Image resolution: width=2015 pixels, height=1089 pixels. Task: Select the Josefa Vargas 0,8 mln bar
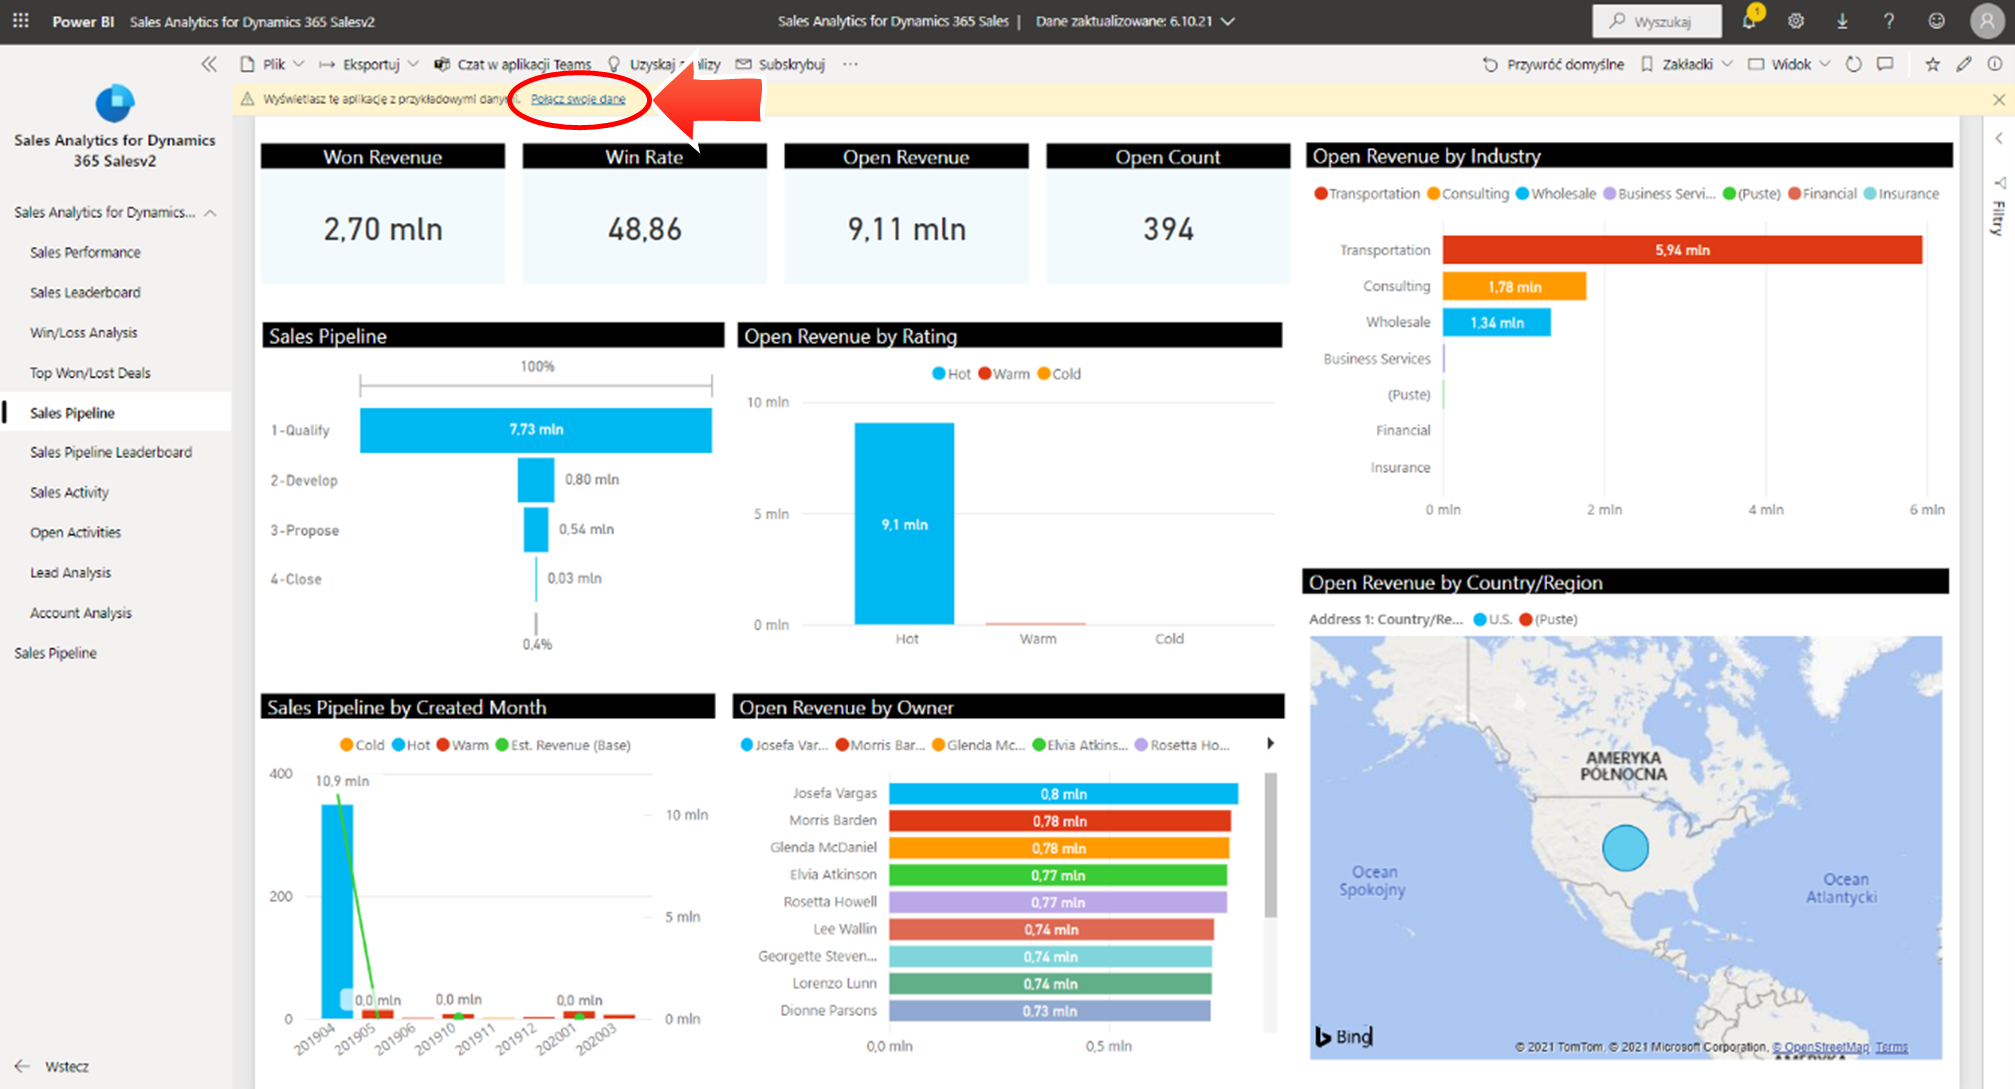(x=1063, y=794)
